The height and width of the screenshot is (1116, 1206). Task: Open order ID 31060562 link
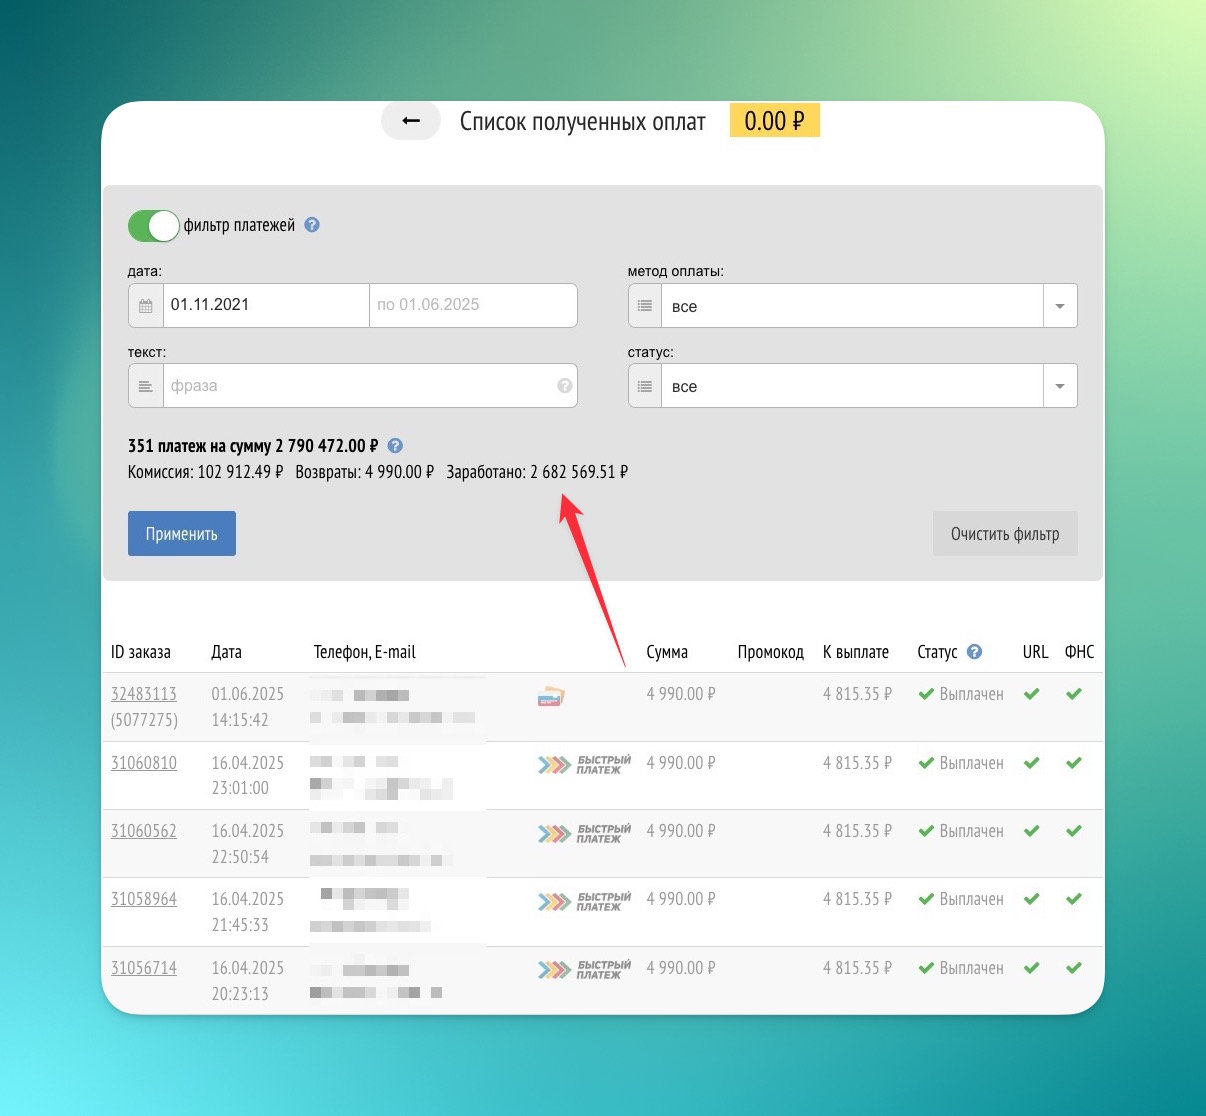pos(144,831)
